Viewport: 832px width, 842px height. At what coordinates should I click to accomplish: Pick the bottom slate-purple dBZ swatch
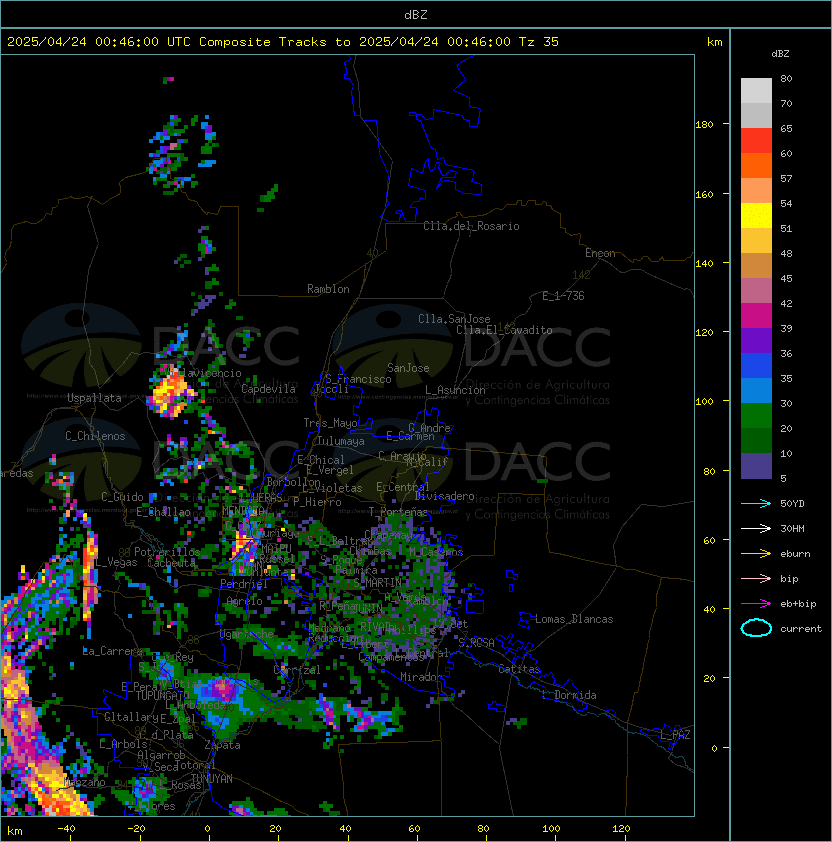[756, 466]
